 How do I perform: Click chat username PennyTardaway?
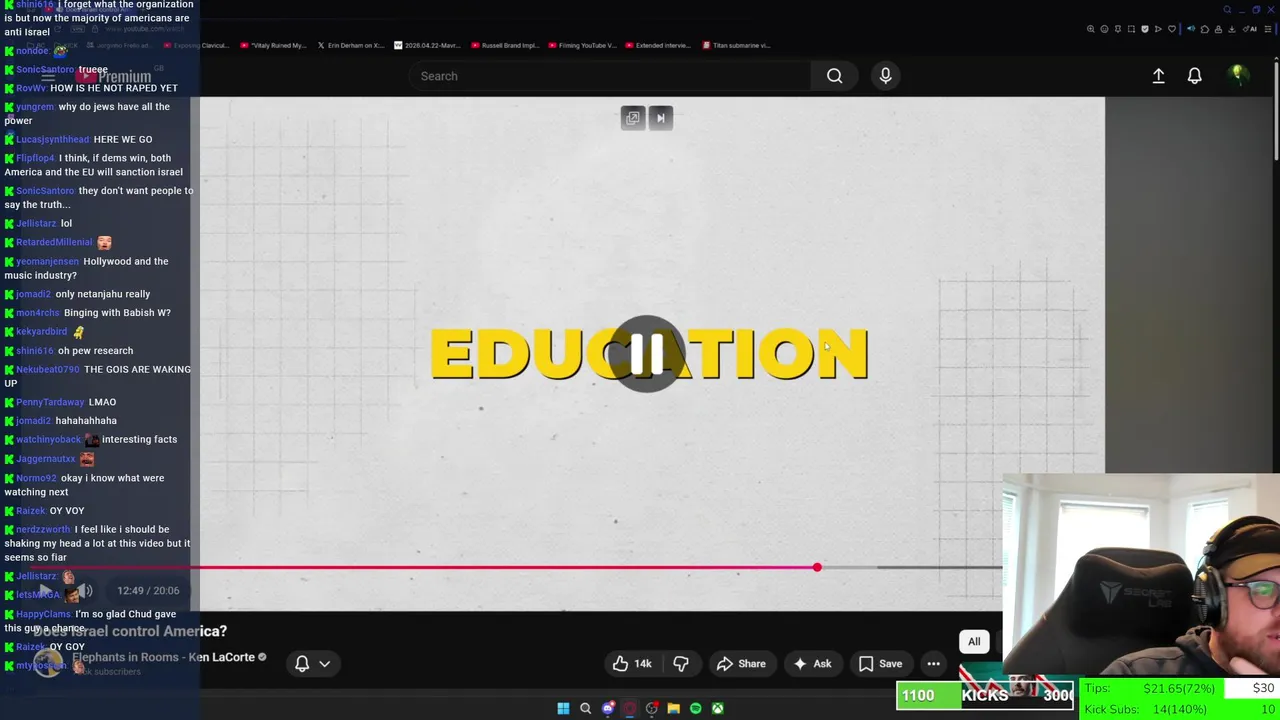coord(50,402)
